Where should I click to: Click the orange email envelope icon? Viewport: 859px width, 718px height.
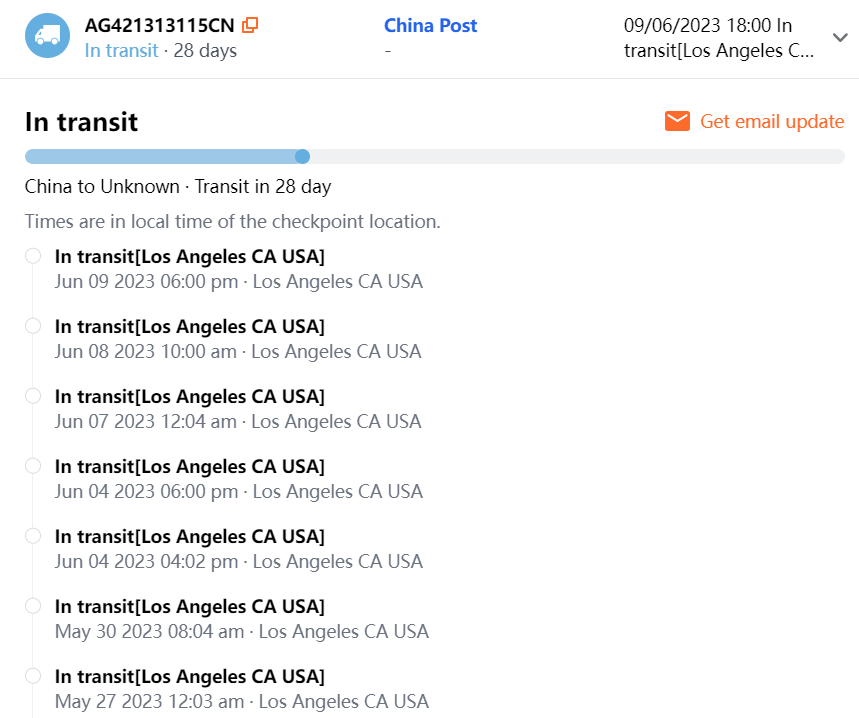tap(677, 121)
